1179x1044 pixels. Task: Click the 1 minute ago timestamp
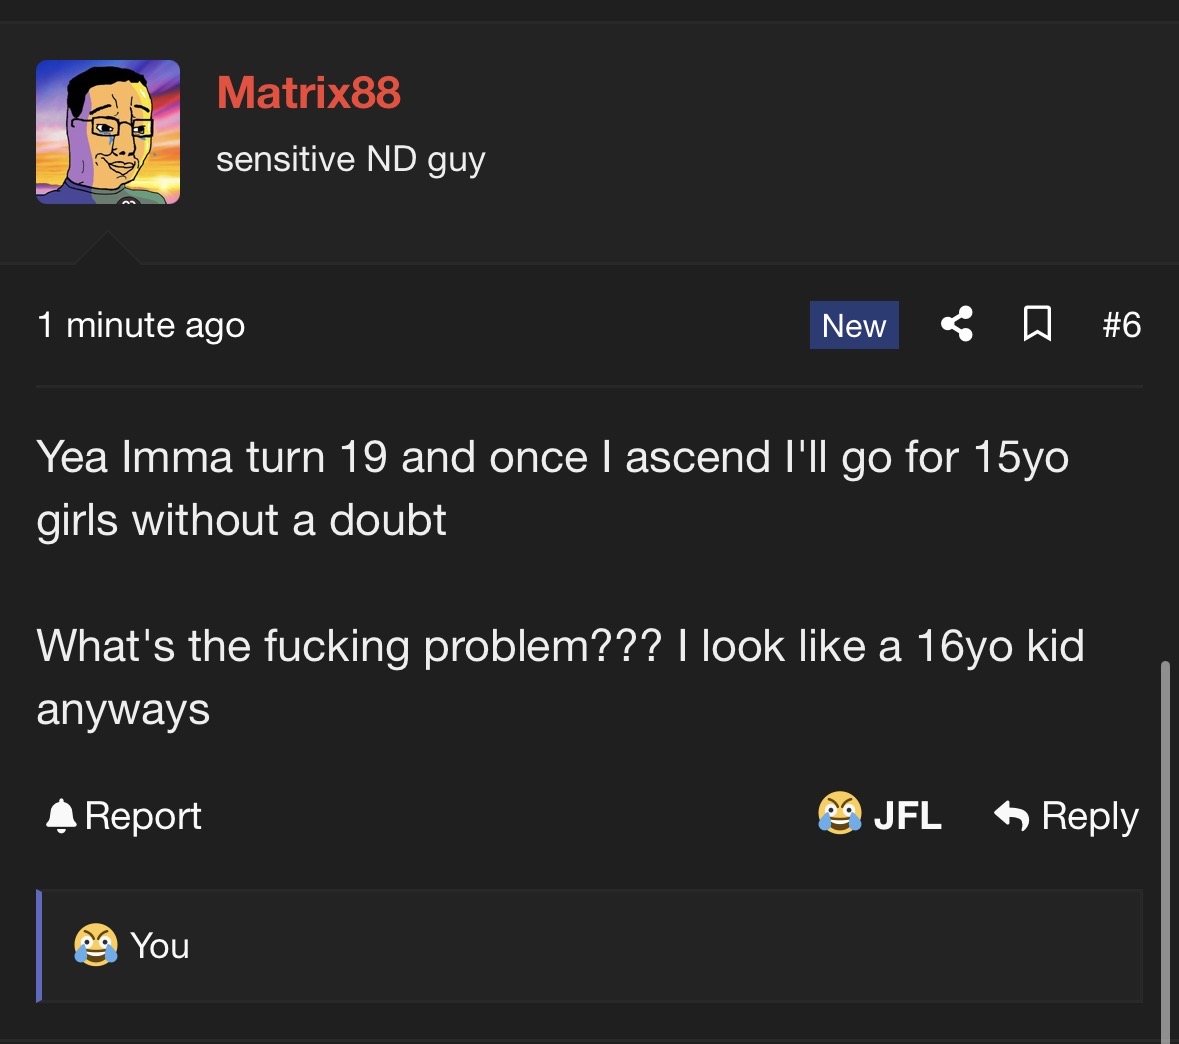[x=141, y=325]
